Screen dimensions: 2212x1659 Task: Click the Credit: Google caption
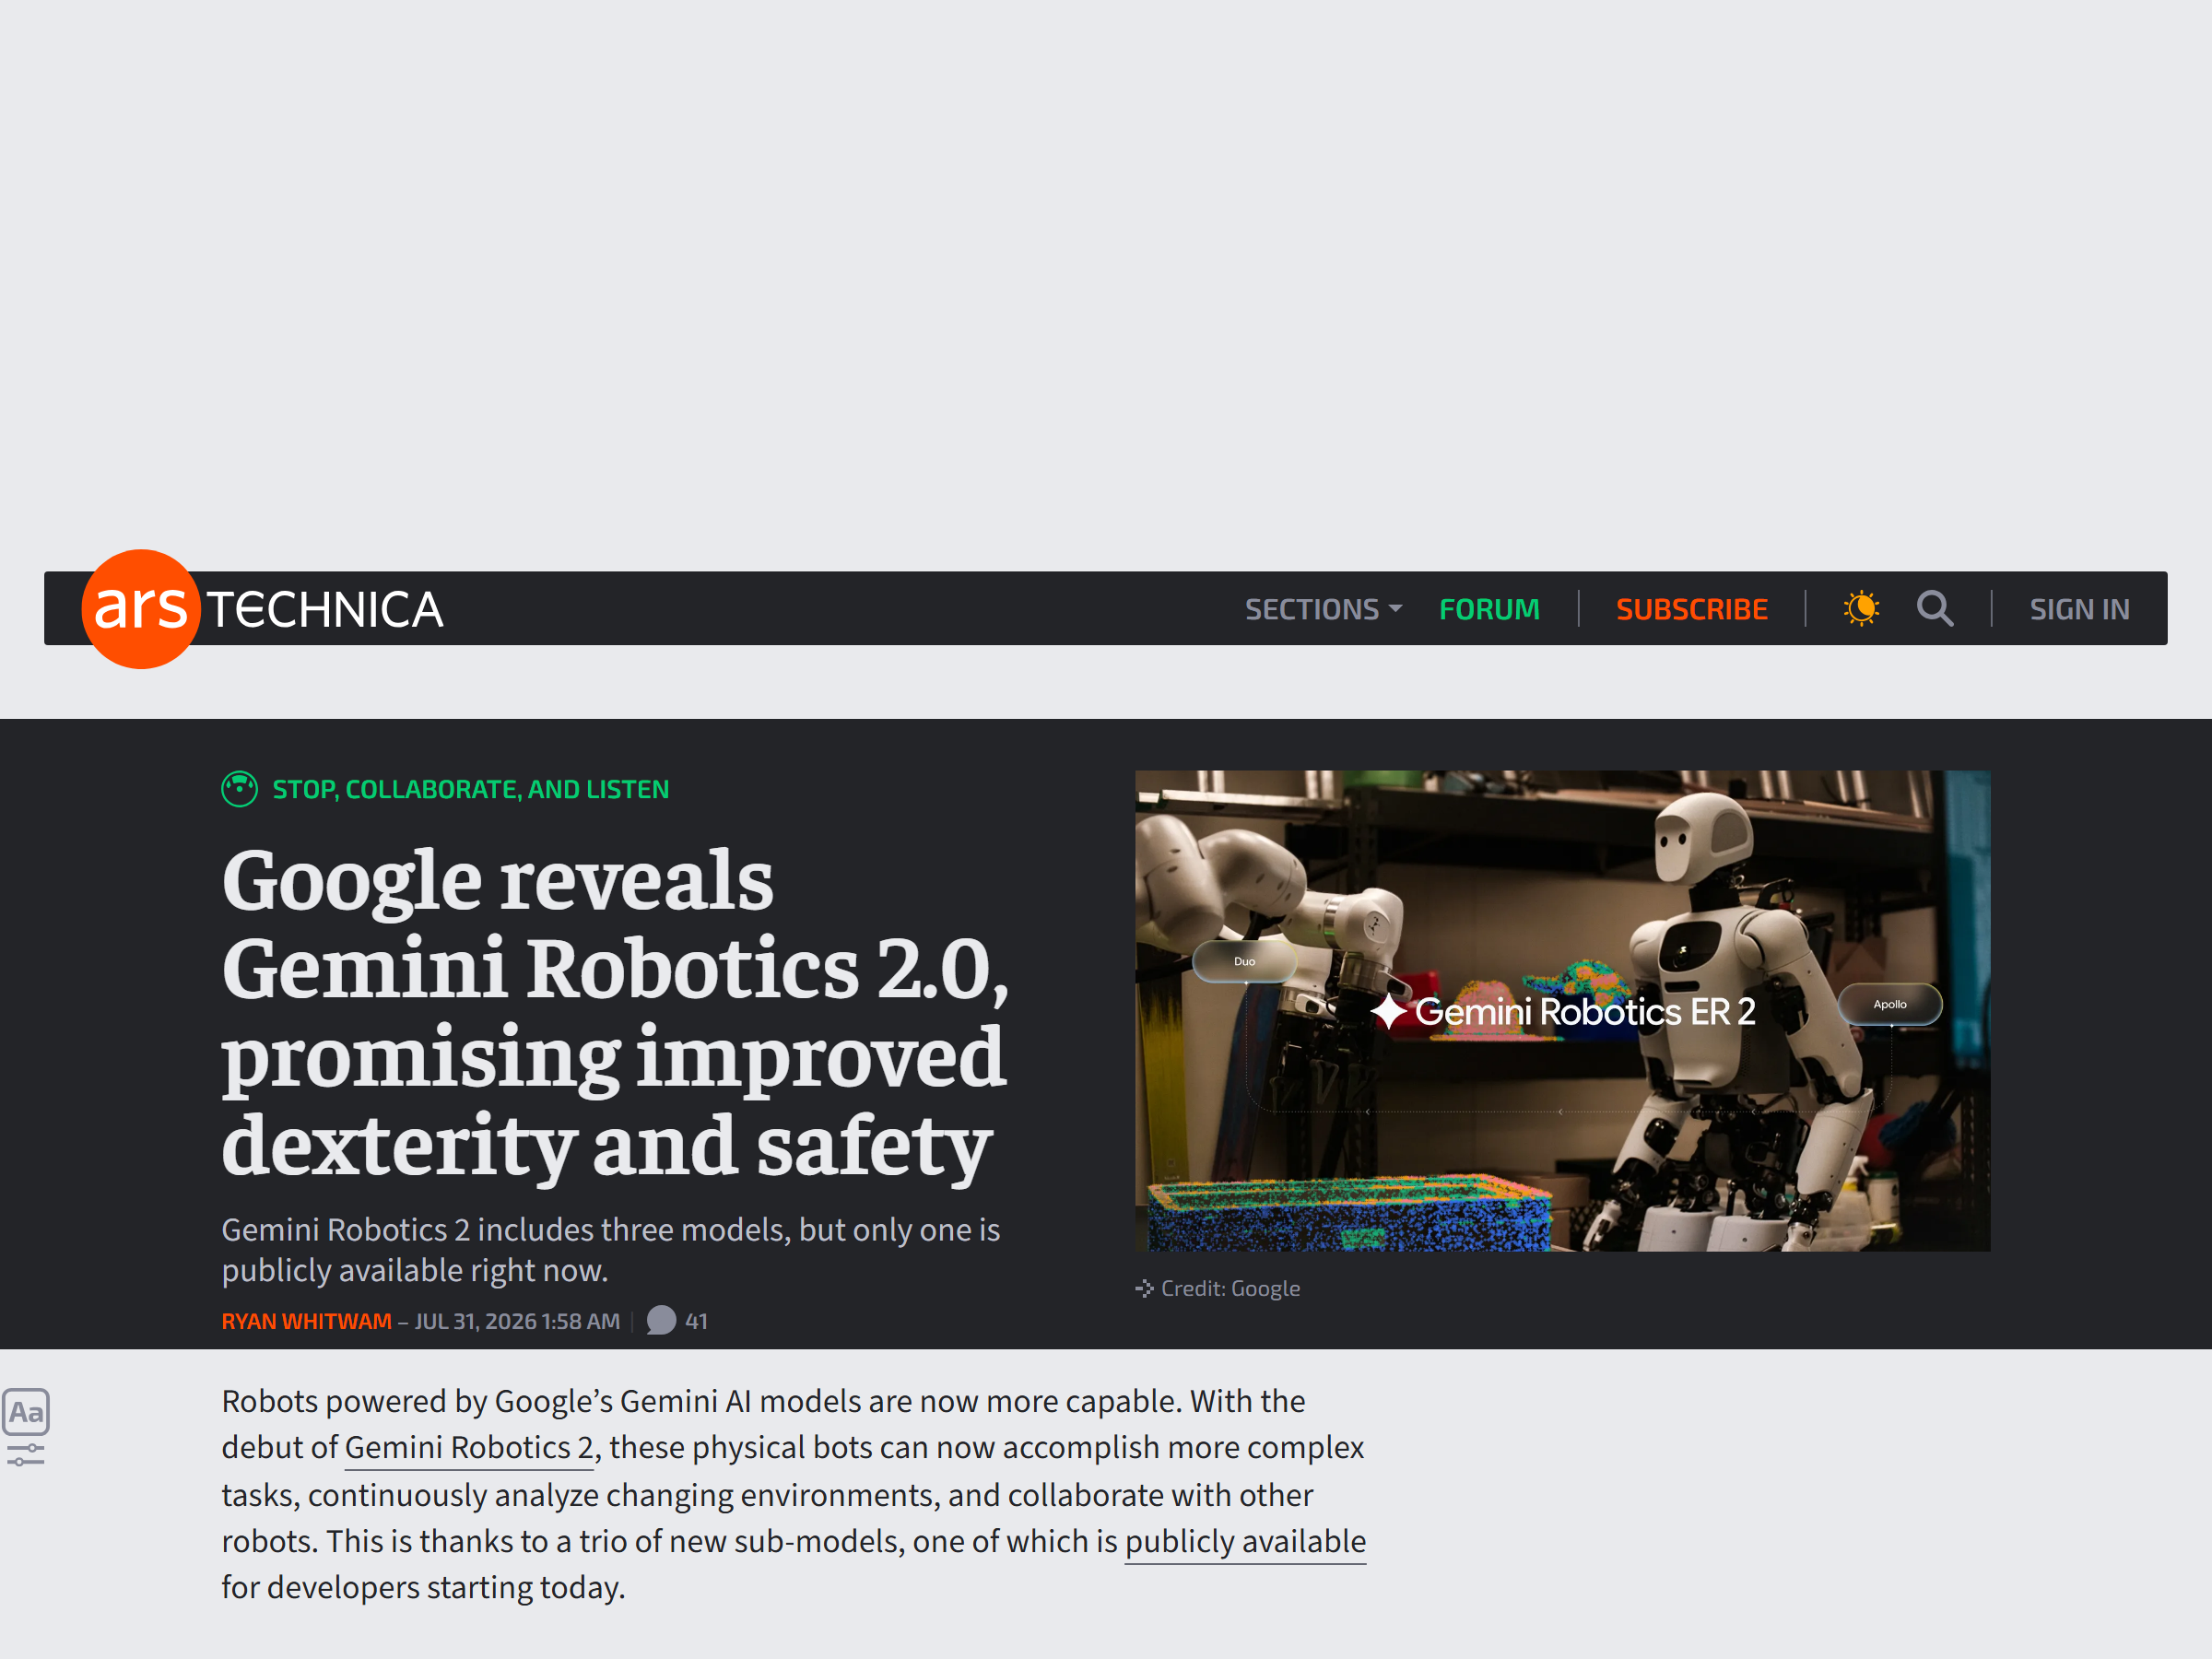pos(1230,1288)
